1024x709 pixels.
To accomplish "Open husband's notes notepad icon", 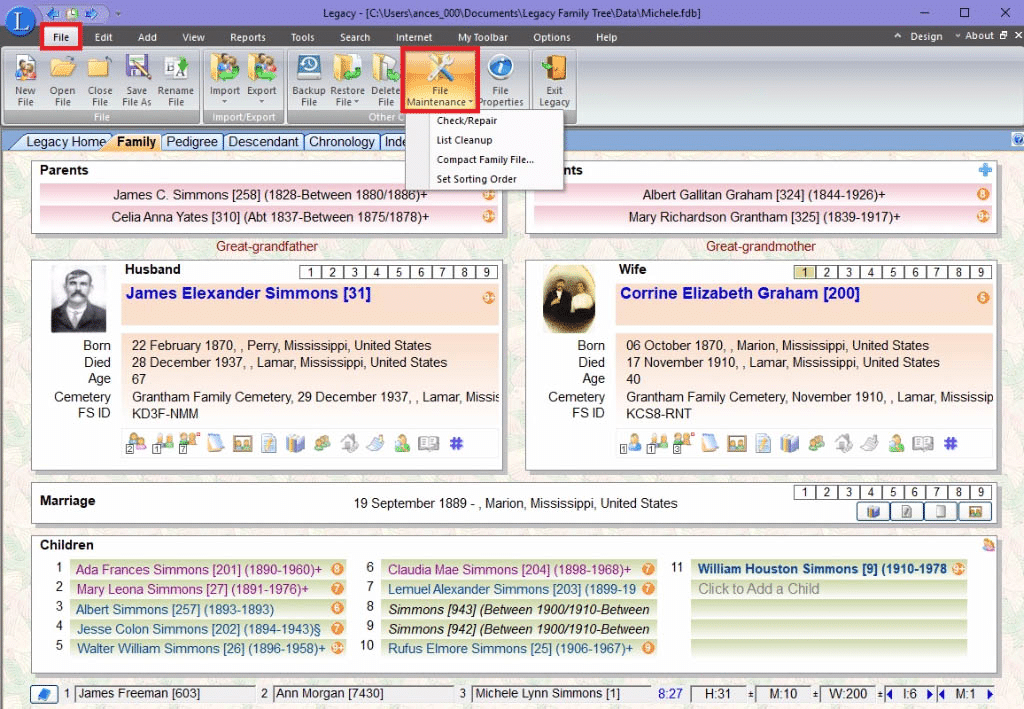I will (216, 443).
